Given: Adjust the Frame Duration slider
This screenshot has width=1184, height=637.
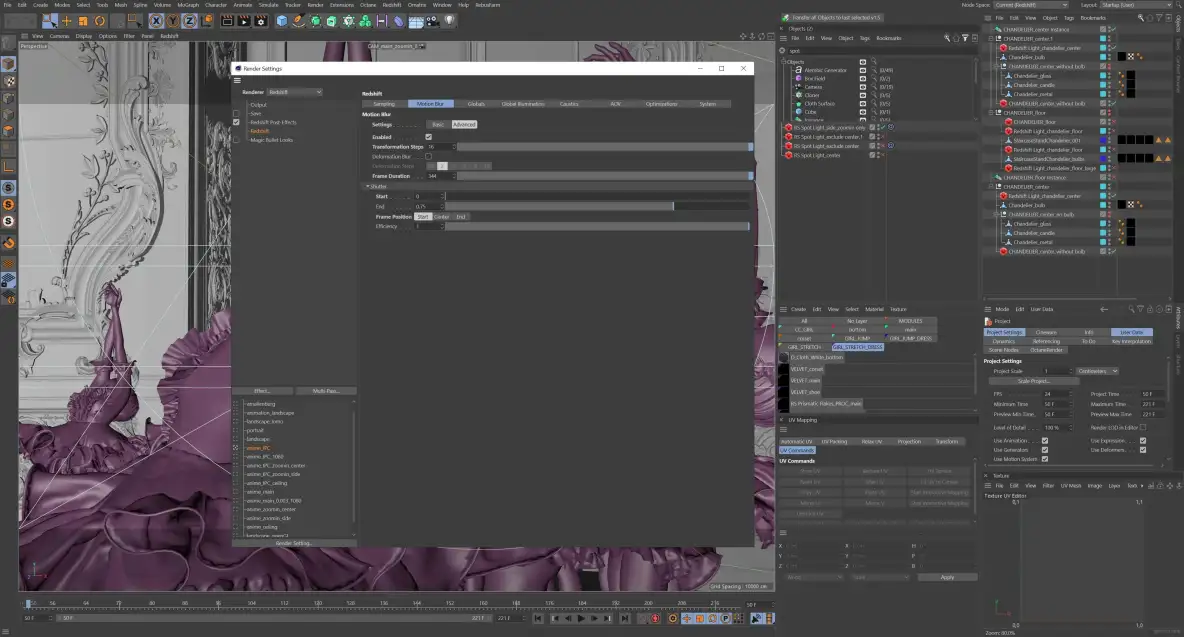Looking at the screenshot, I should coord(605,176).
